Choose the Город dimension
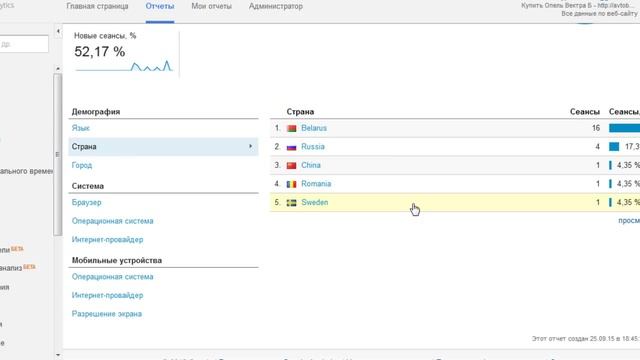This screenshot has width=640, height=360. point(82,165)
